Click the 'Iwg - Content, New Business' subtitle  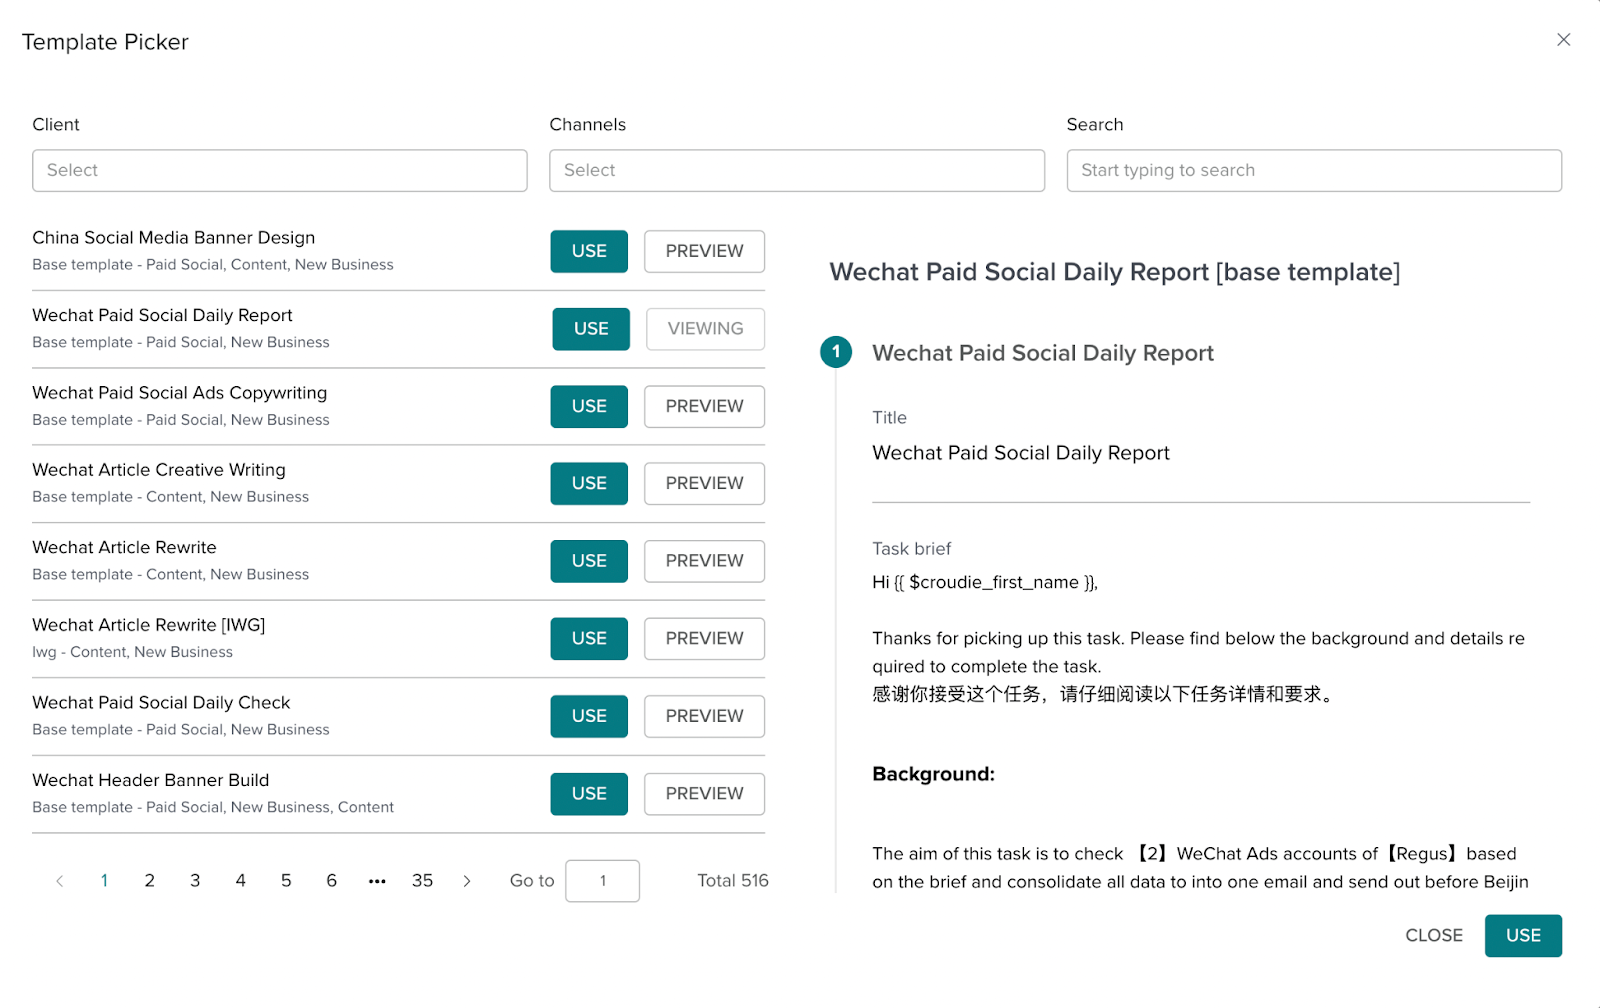tap(132, 652)
